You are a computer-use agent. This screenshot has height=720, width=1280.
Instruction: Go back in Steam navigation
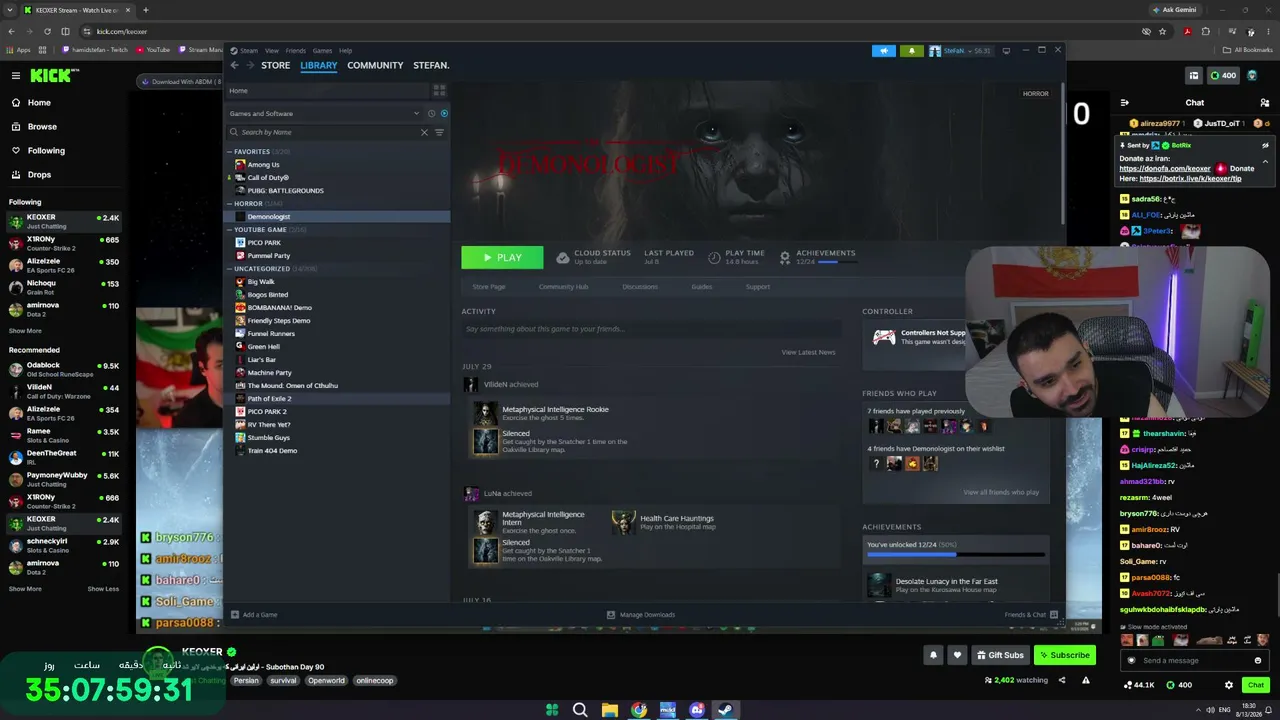click(x=234, y=65)
